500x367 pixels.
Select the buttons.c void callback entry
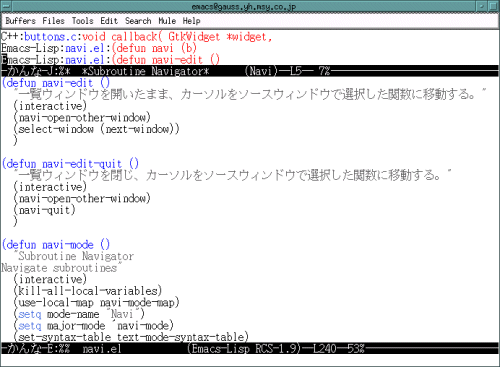(137, 37)
